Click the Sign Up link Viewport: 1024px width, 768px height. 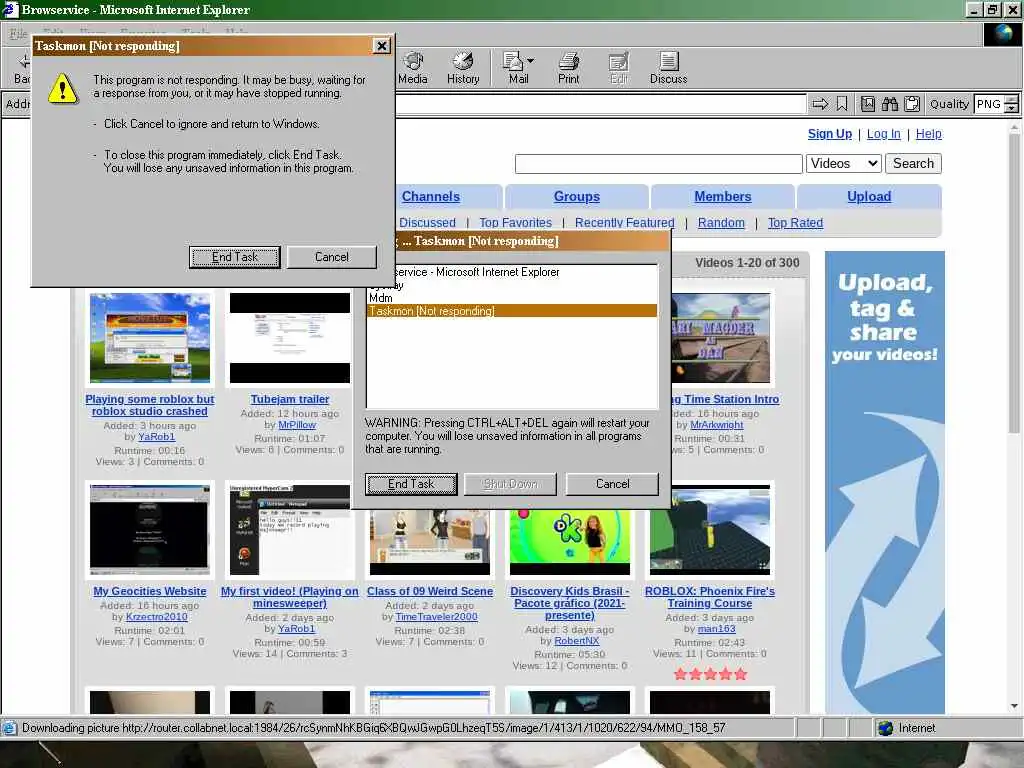pos(829,134)
